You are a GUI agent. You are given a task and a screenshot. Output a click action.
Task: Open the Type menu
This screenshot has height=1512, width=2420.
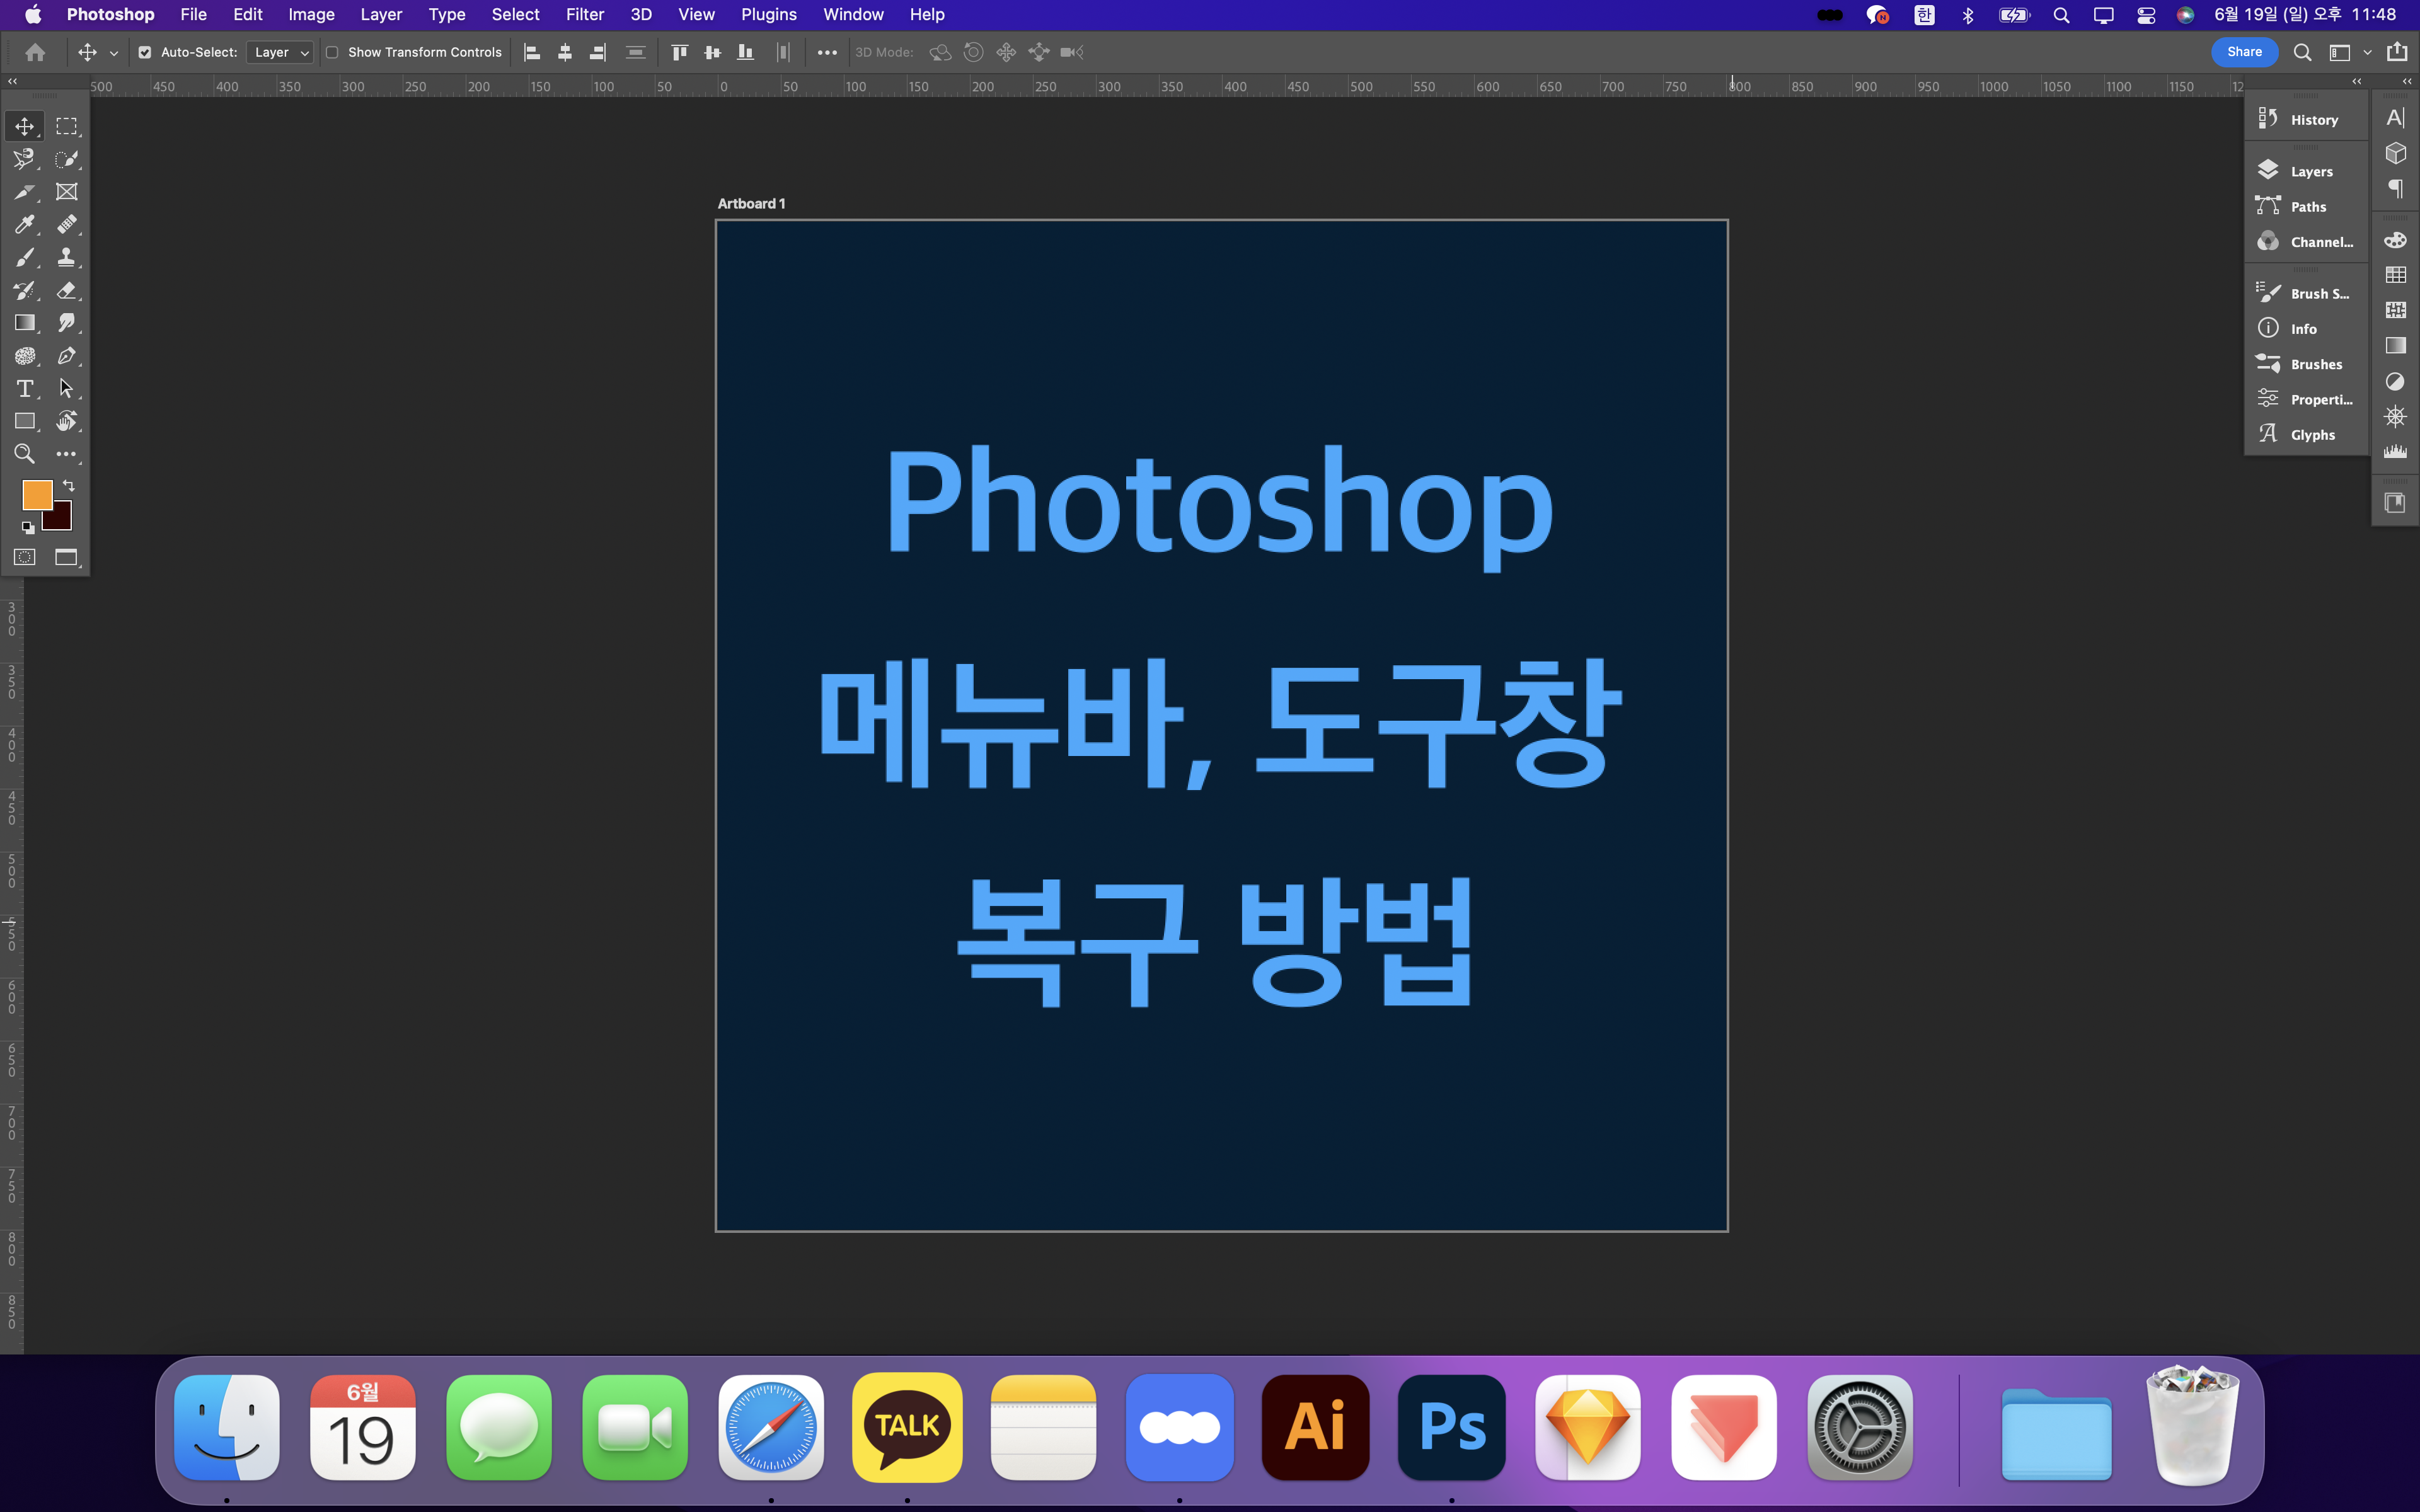[x=446, y=15]
